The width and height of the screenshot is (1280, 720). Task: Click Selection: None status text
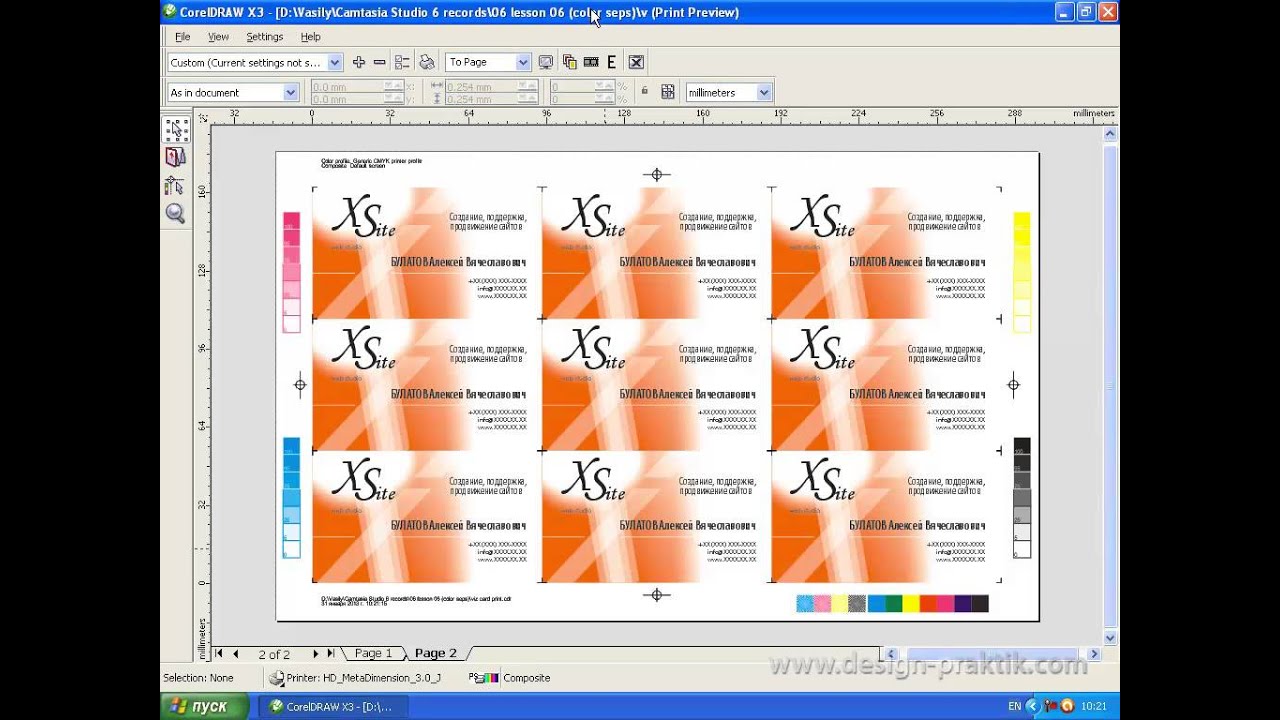coord(198,678)
